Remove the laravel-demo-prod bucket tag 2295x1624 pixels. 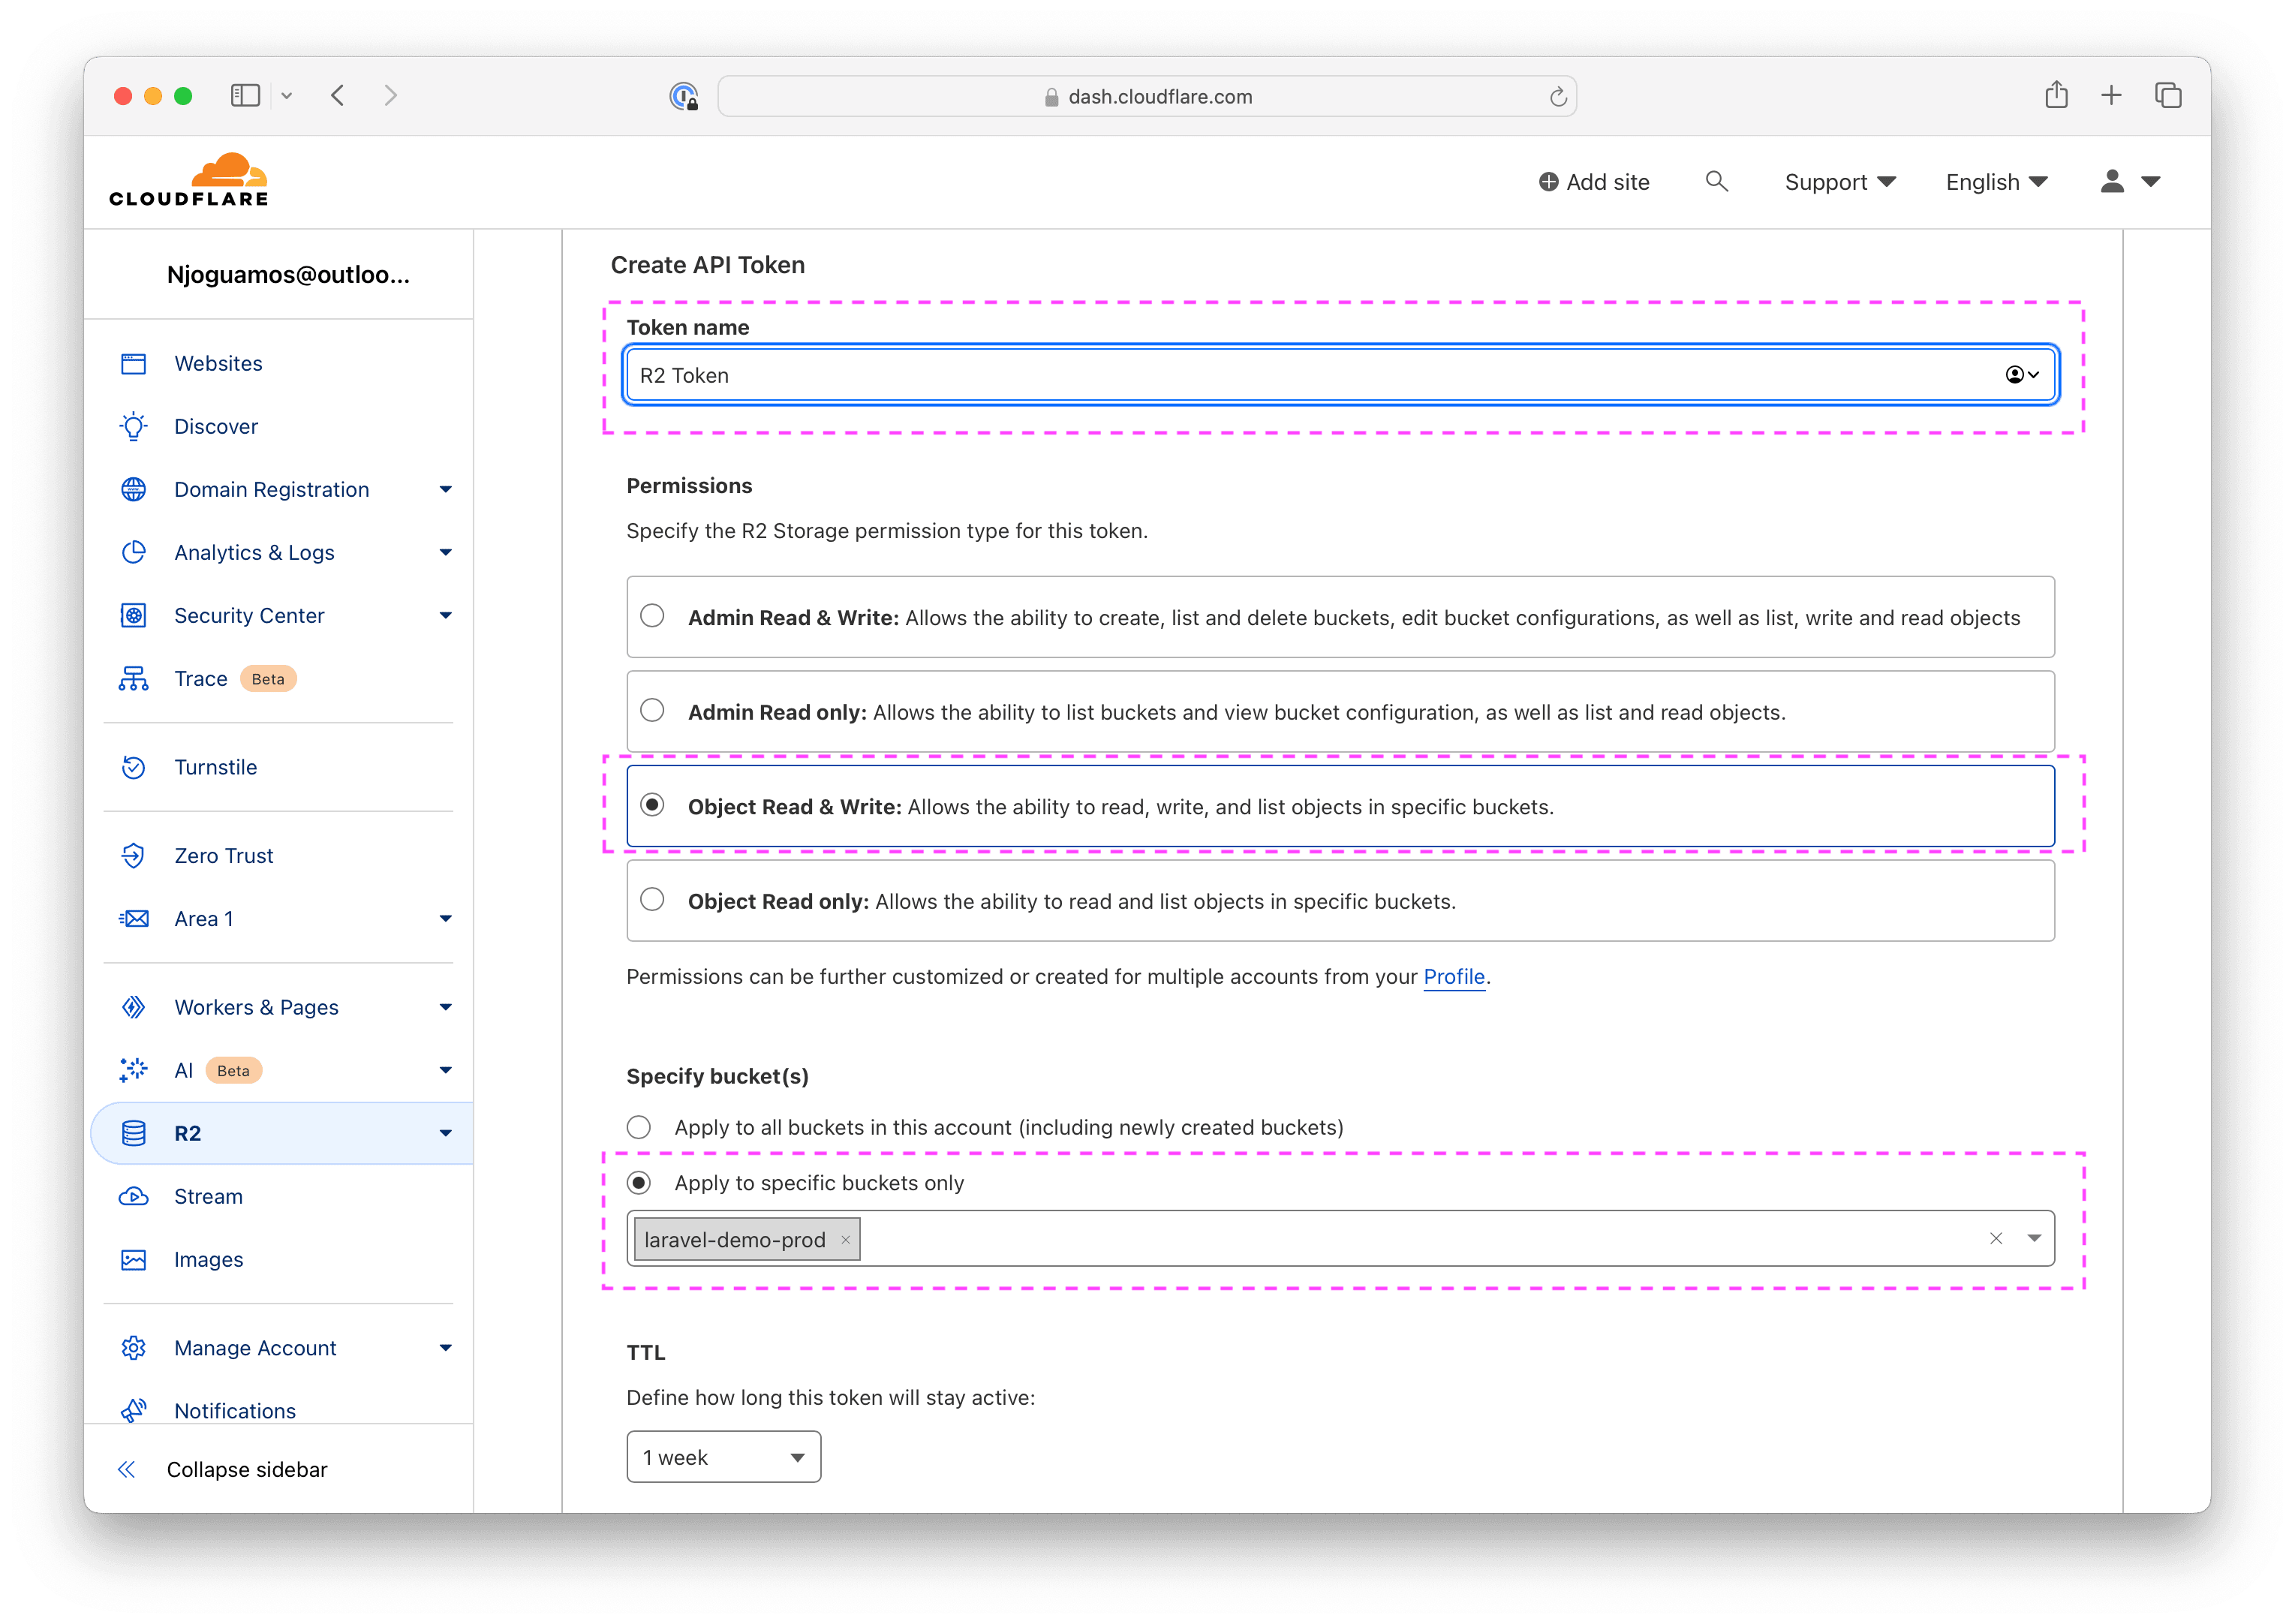pyautogui.click(x=845, y=1239)
